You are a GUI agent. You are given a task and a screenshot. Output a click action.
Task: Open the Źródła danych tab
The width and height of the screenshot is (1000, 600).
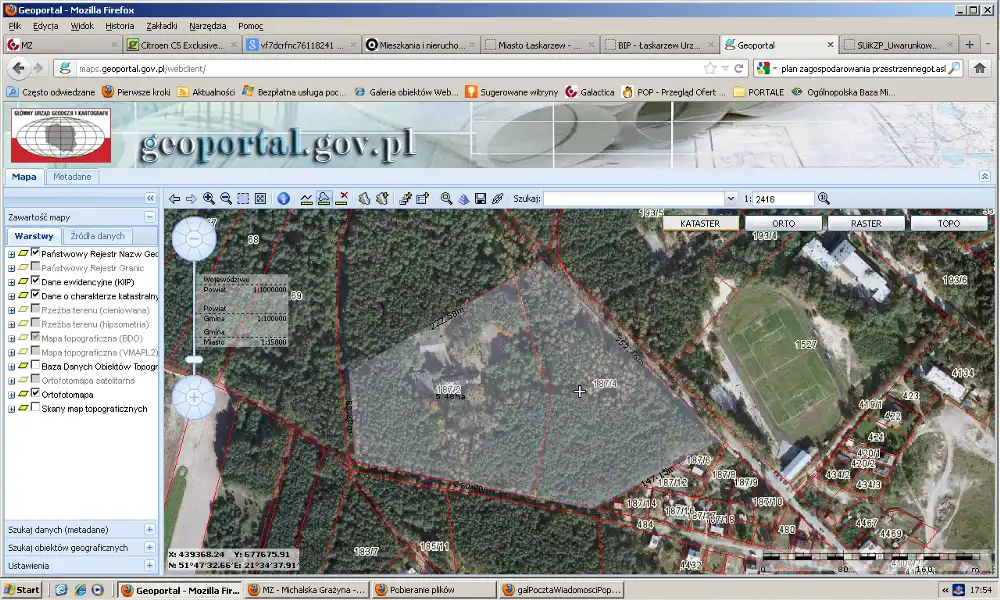pyautogui.click(x=97, y=236)
